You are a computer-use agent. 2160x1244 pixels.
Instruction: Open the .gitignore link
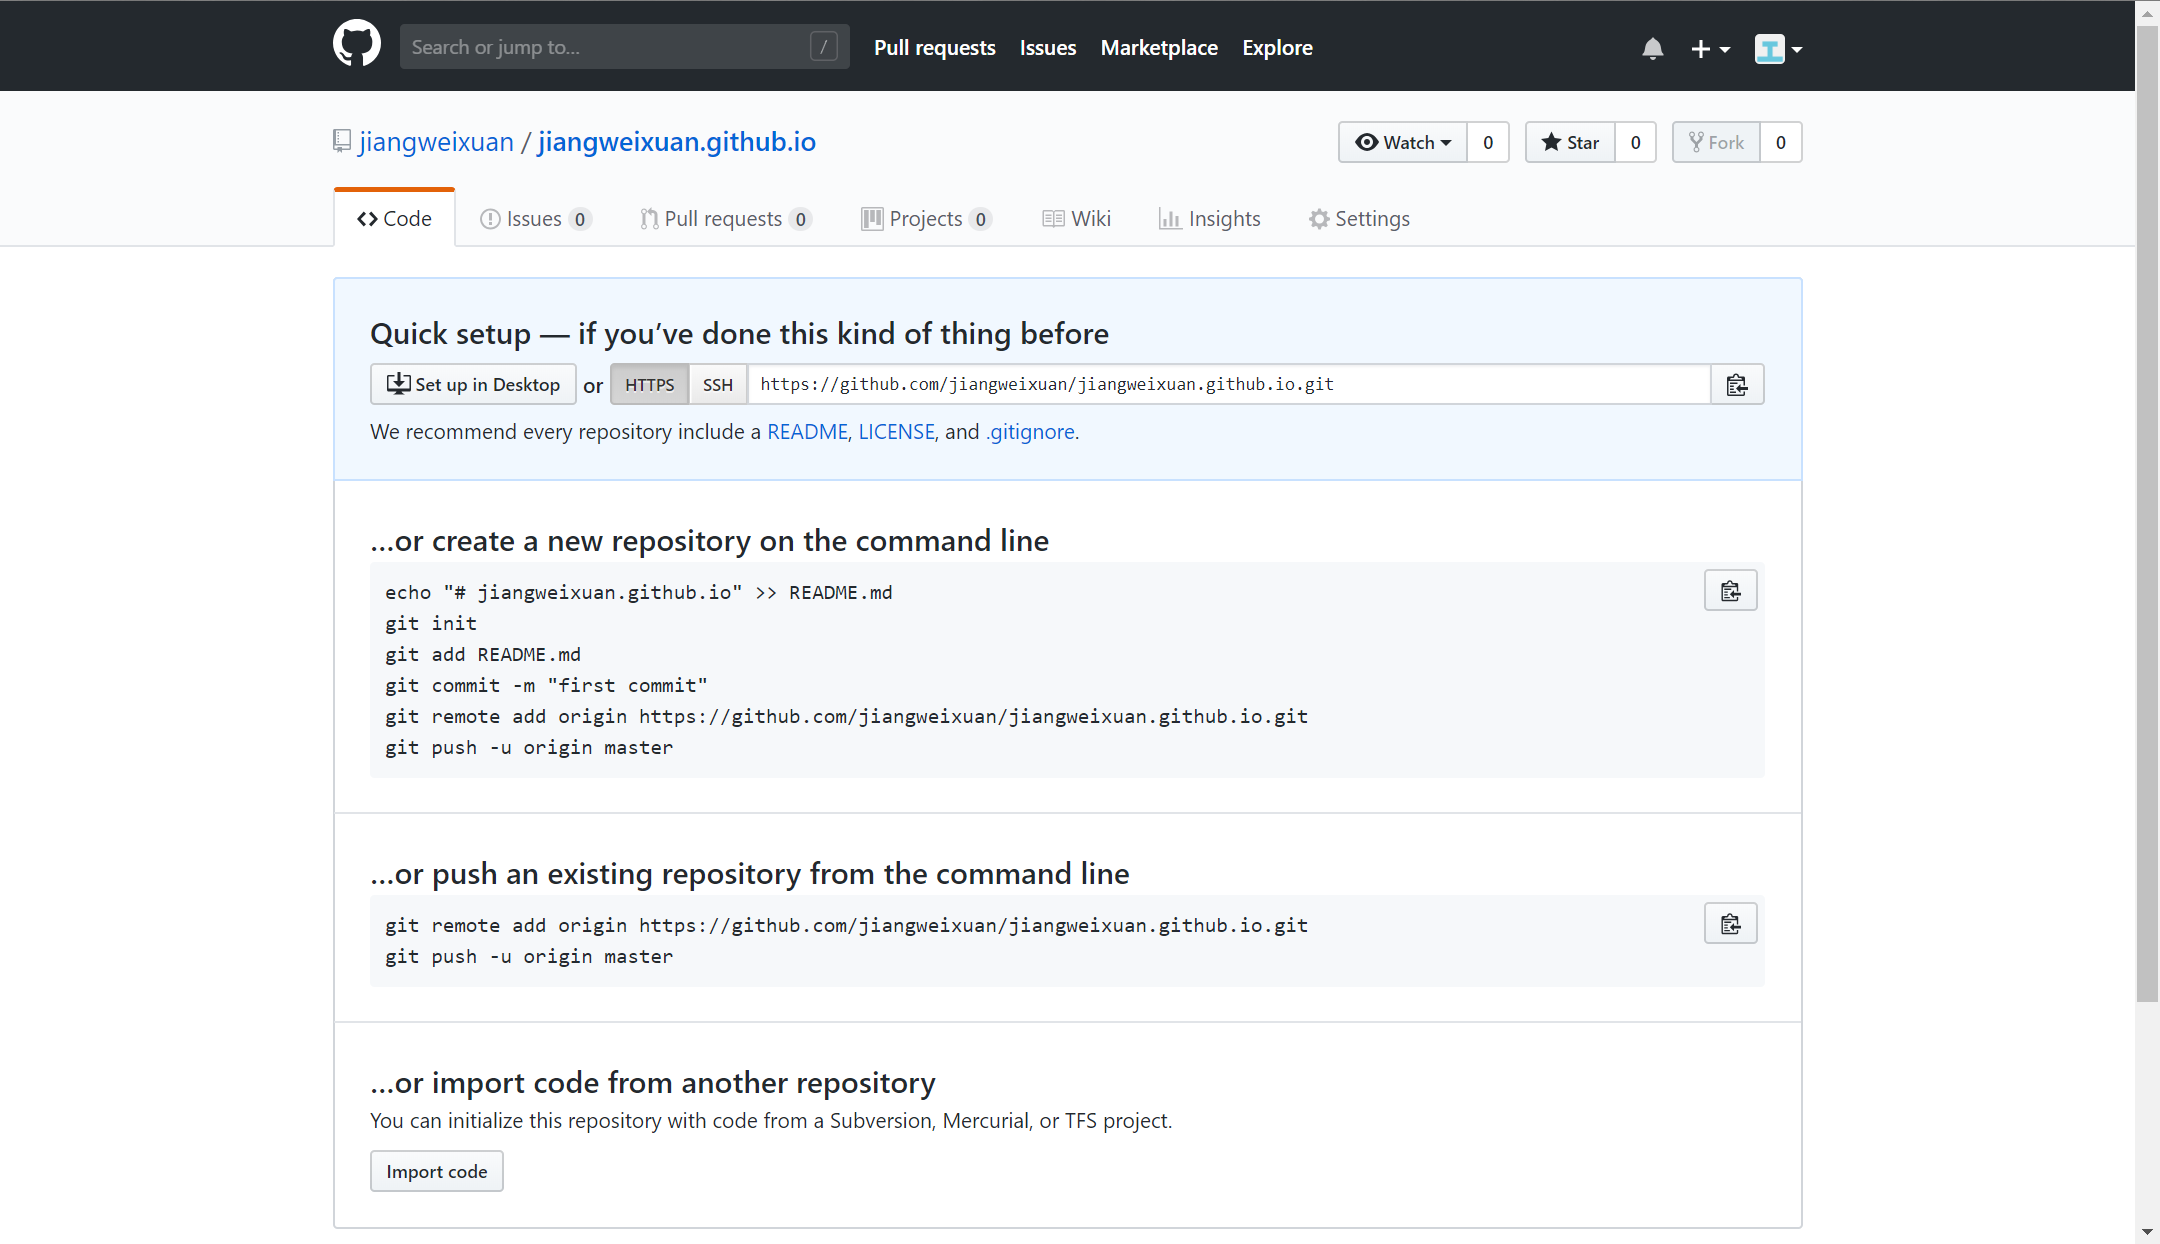pos(1030,432)
